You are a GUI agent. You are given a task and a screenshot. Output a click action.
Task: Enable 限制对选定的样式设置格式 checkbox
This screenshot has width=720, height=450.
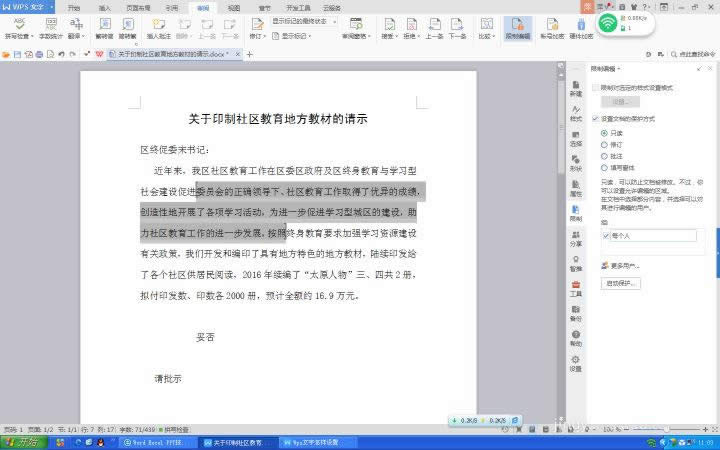pyautogui.click(x=596, y=88)
